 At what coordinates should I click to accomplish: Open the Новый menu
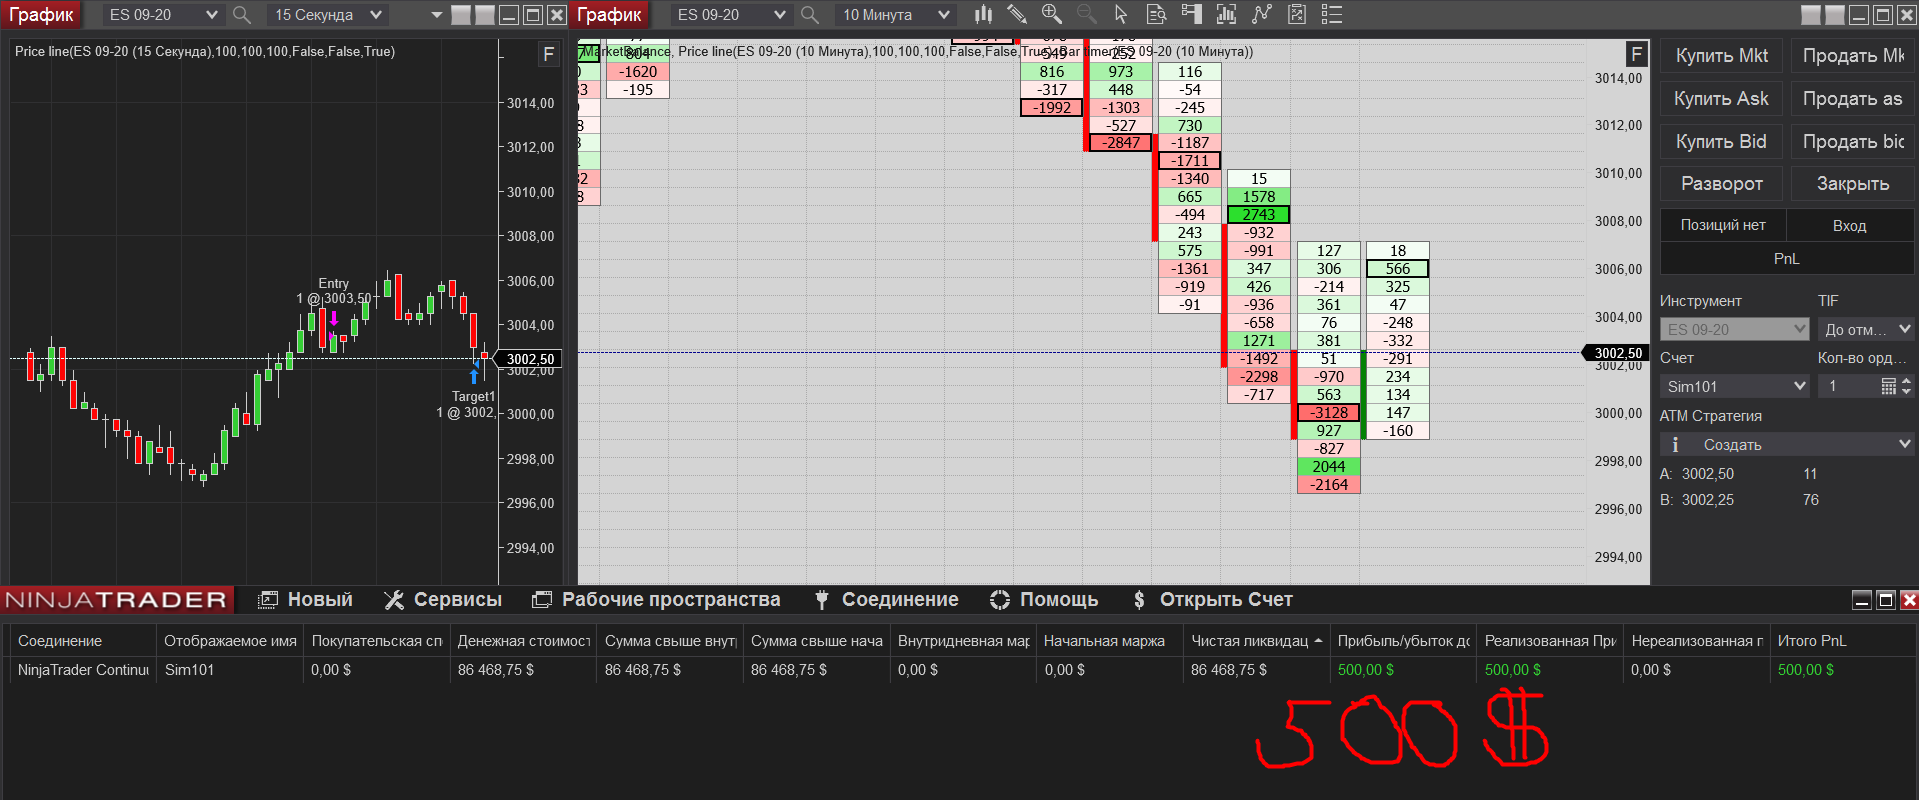(306, 600)
